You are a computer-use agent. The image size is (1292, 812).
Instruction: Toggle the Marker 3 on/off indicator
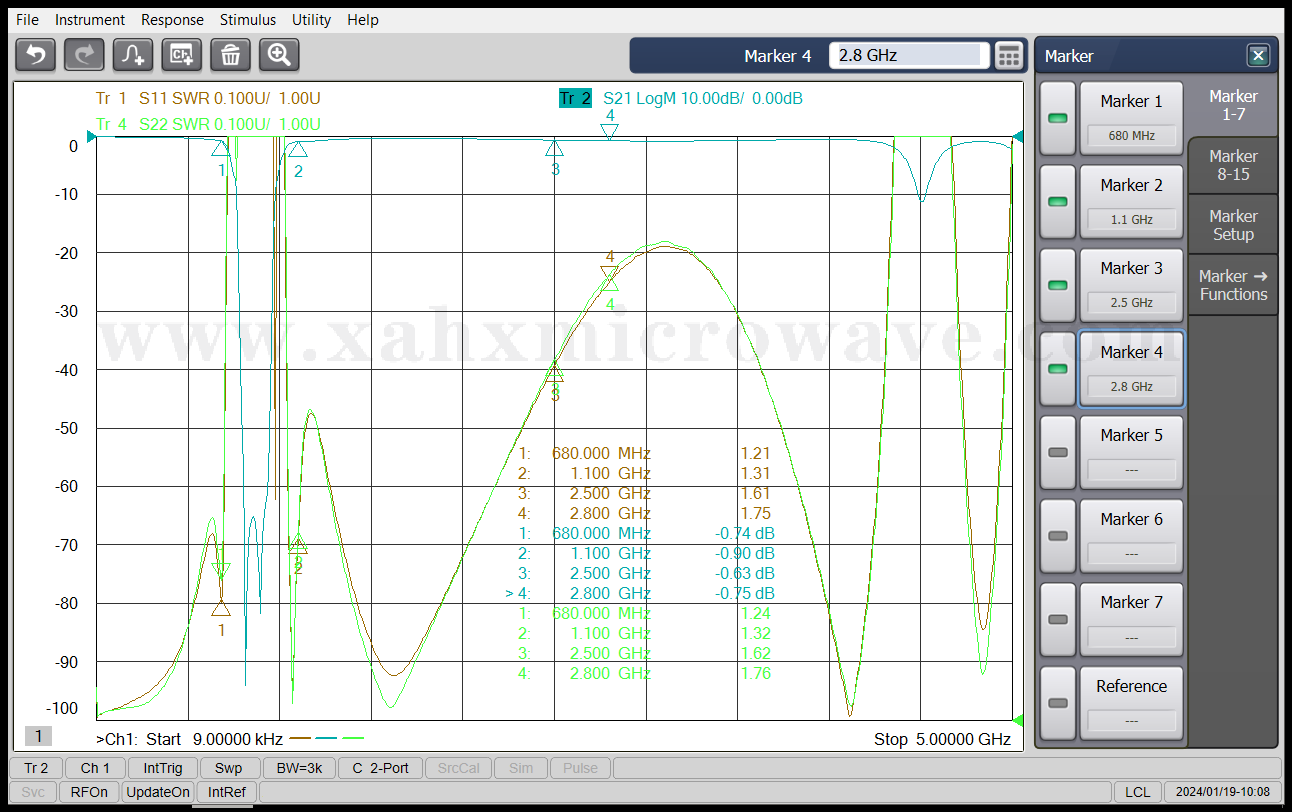1057,285
